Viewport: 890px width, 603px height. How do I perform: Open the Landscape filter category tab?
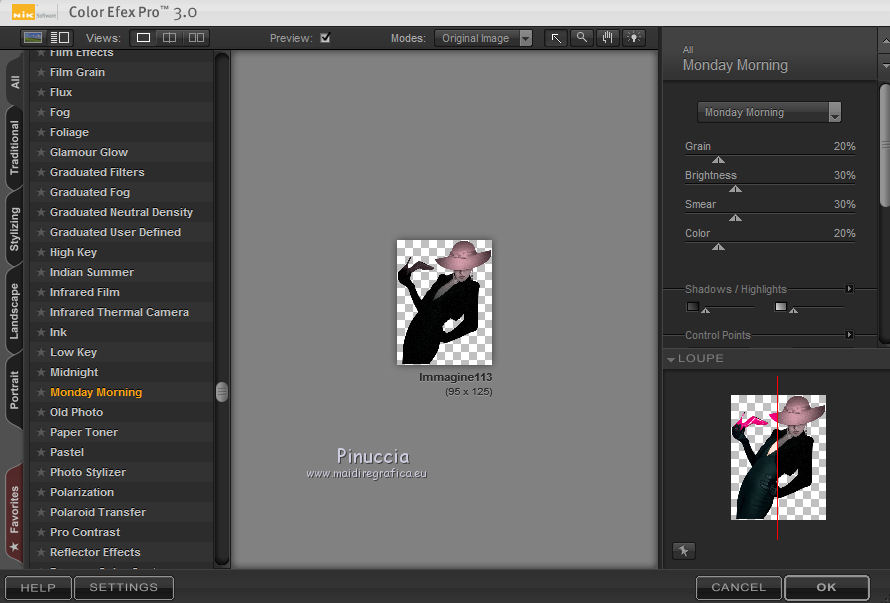(15, 312)
